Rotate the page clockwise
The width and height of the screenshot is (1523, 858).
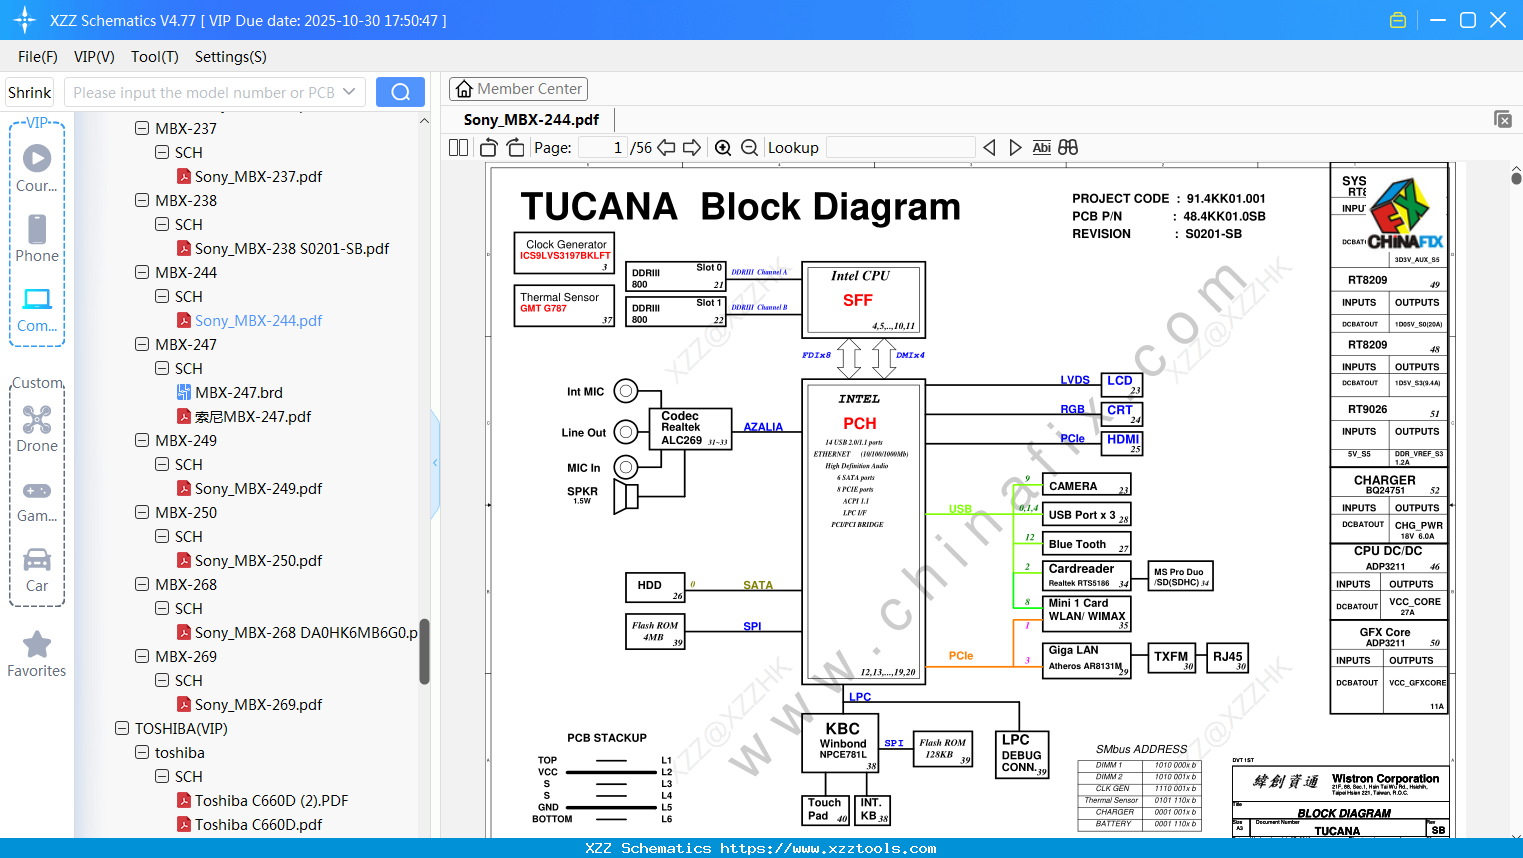pyautogui.click(x=515, y=148)
